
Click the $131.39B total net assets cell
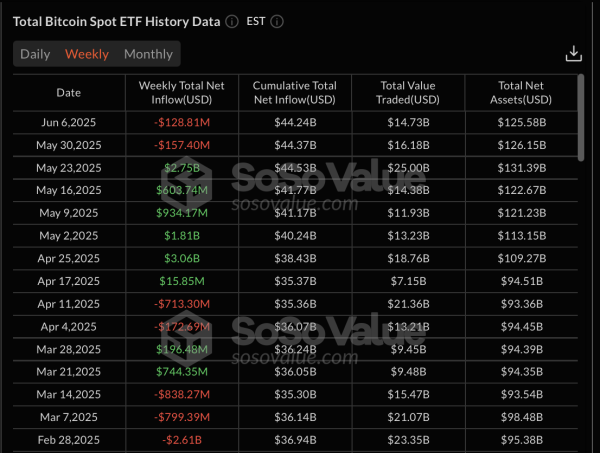coord(523,167)
